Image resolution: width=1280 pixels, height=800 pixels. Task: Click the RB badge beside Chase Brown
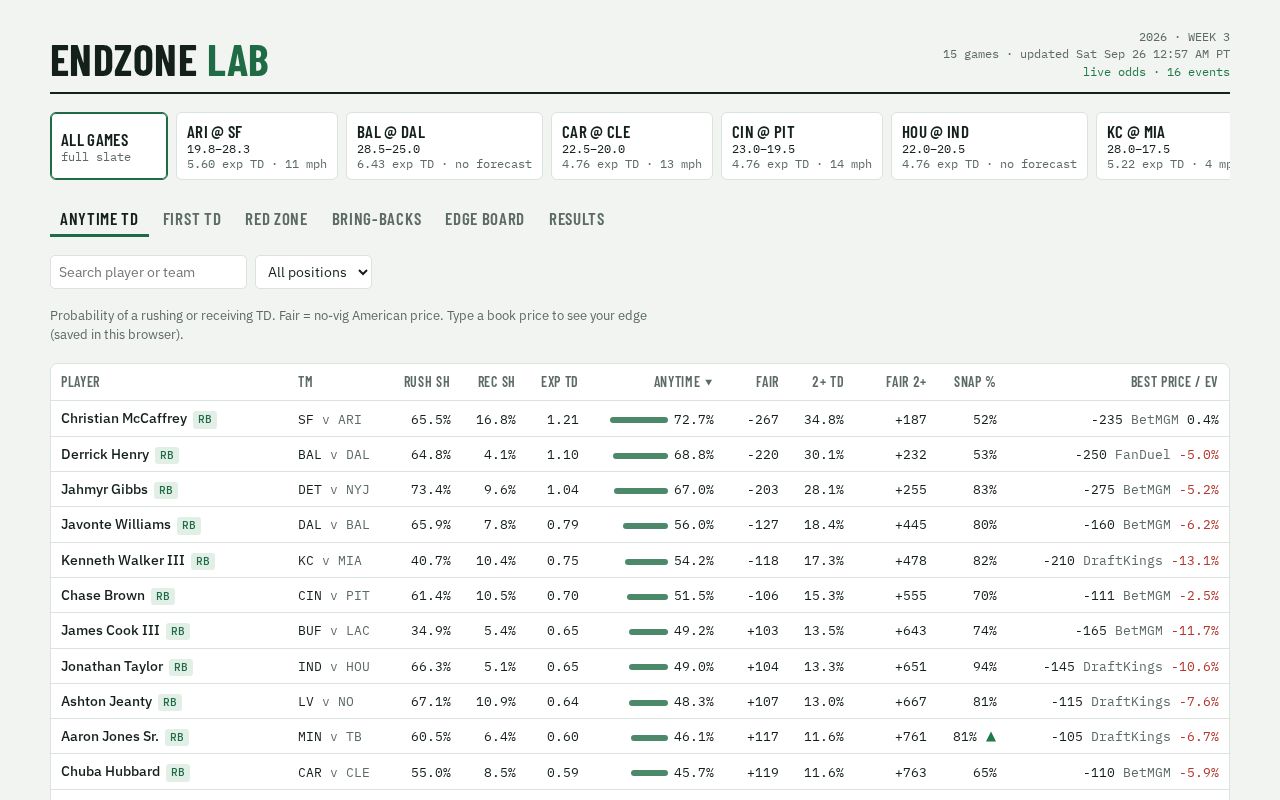tap(163, 596)
